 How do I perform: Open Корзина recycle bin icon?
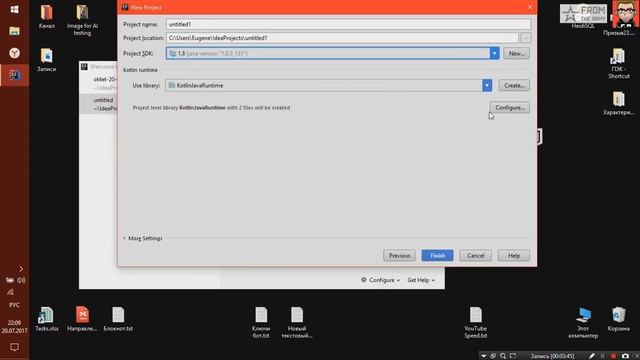pyautogui.click(x=619, y=319)
